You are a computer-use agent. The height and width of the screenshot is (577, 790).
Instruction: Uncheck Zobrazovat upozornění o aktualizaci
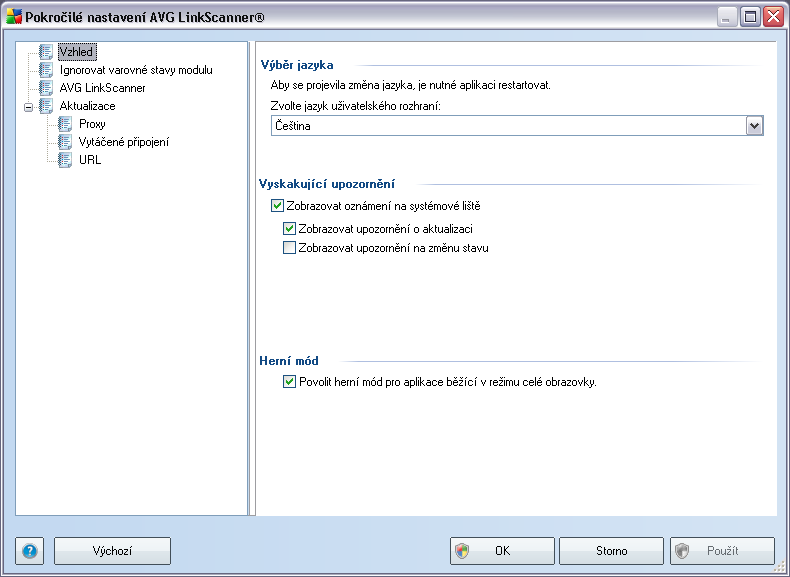(289, 229)
